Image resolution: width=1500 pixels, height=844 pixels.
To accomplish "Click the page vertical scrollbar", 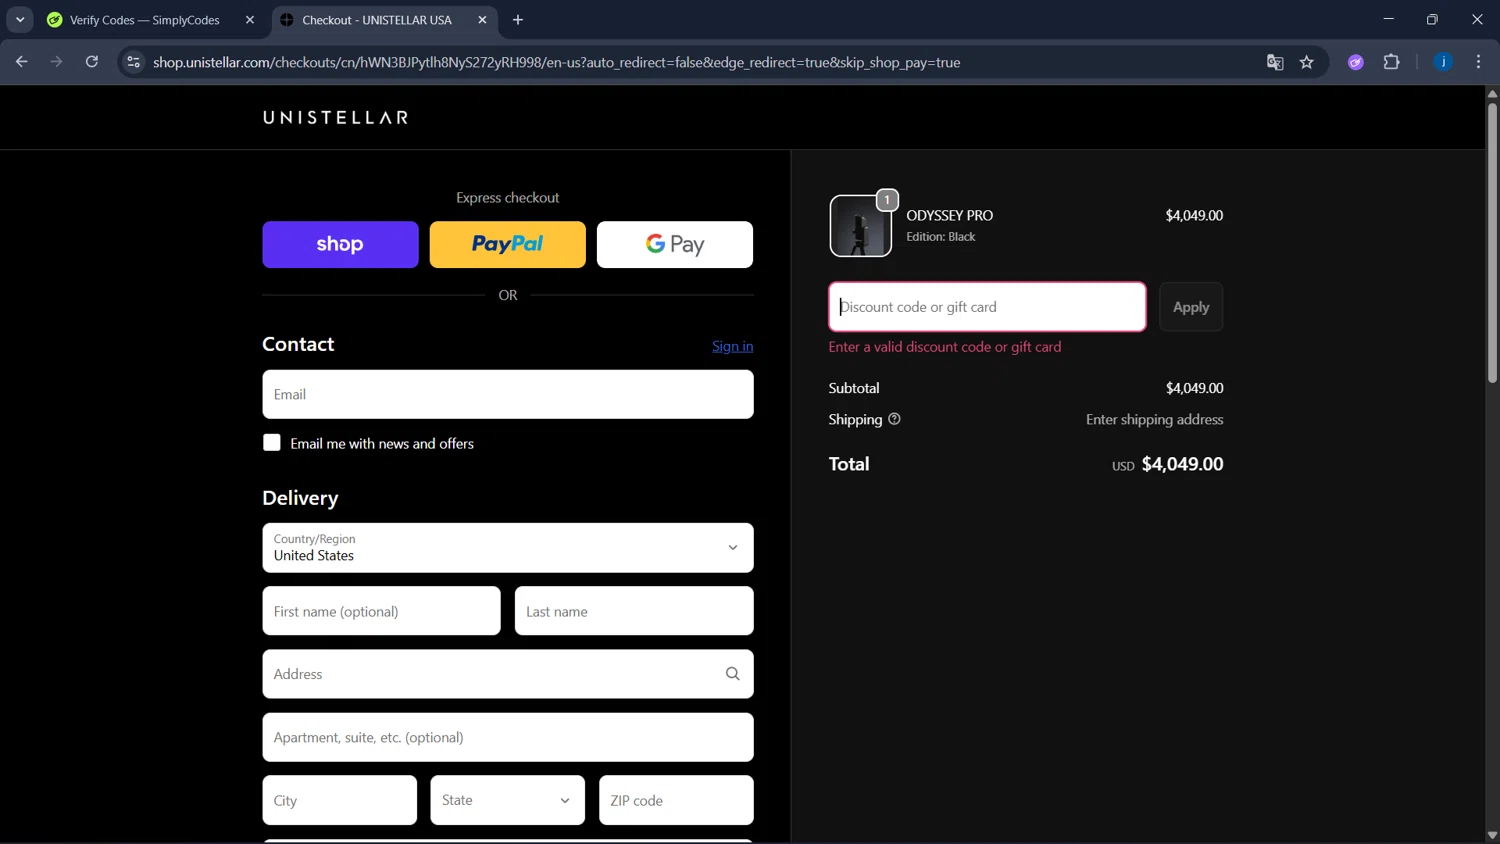I will click(x=1492, y=243).
